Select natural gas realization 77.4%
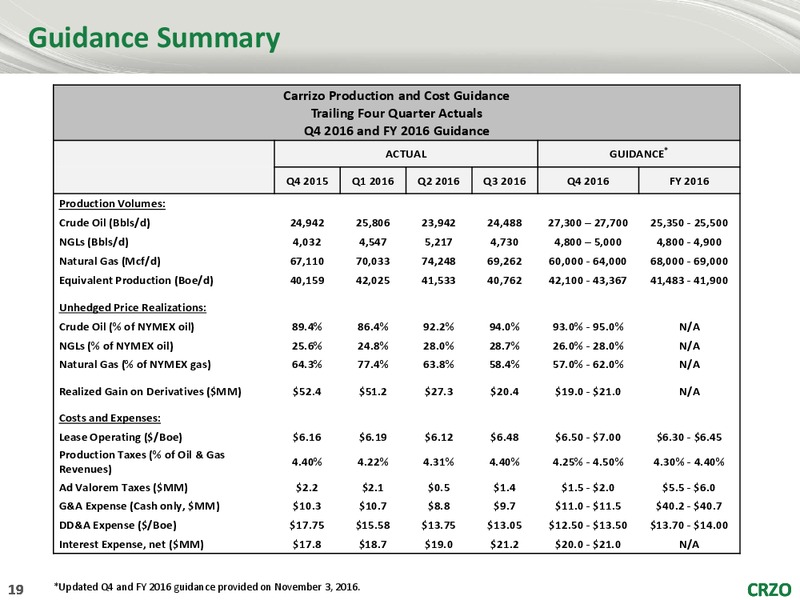 (x=373, y=364)
